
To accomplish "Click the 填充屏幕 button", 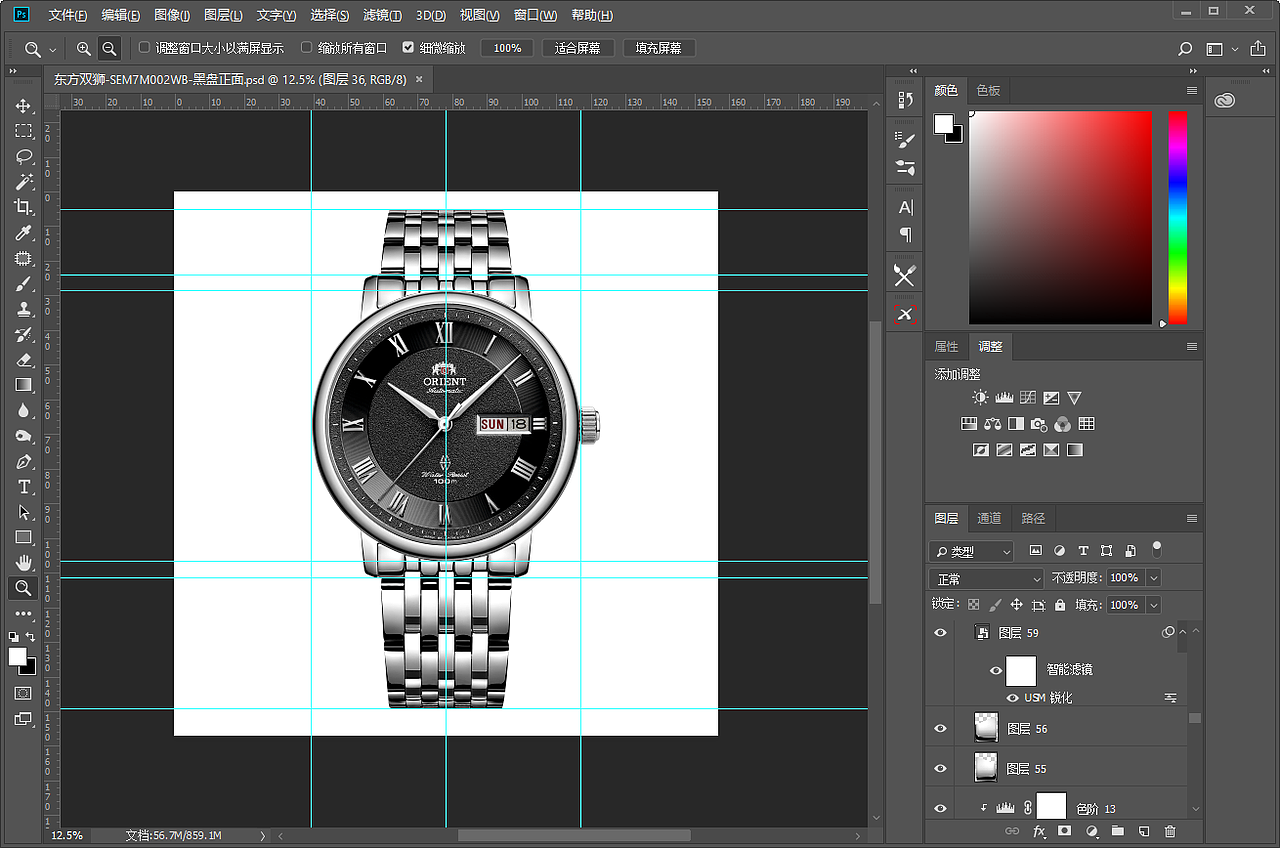I will 659,48.
